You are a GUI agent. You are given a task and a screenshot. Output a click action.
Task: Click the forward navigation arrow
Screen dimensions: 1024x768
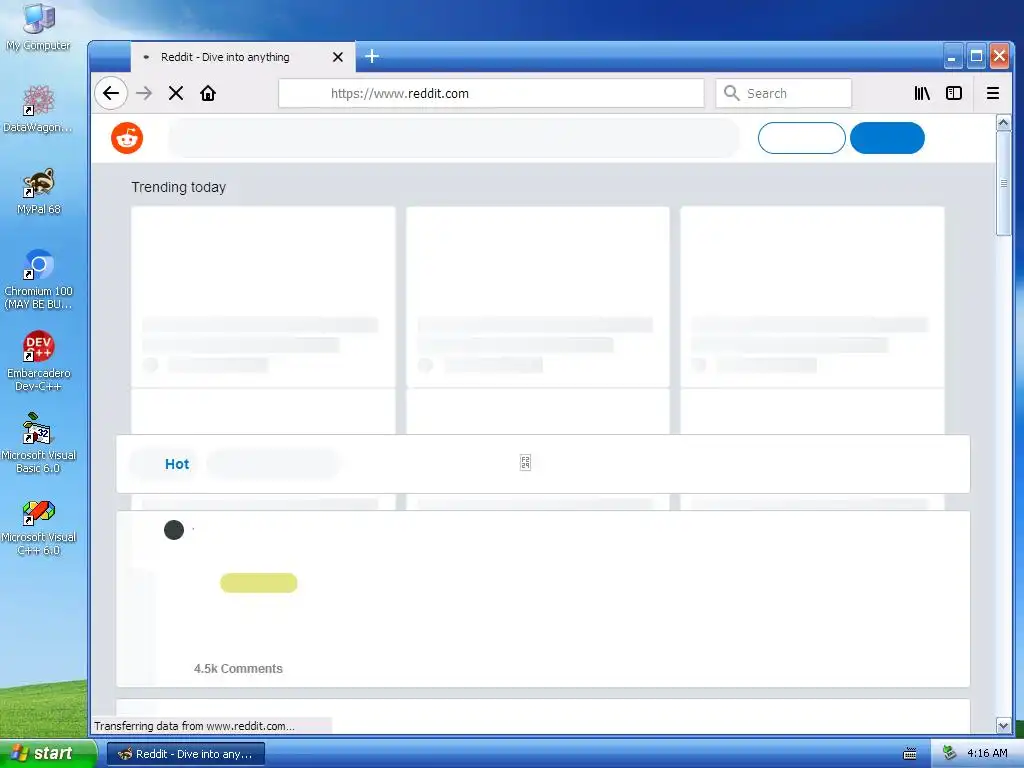(144, 93)
